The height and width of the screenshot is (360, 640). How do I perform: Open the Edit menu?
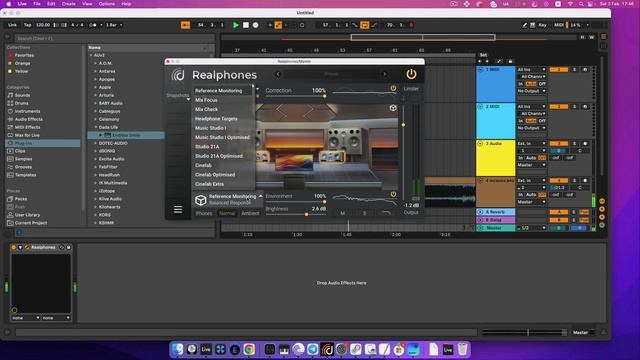click(51, 4)
